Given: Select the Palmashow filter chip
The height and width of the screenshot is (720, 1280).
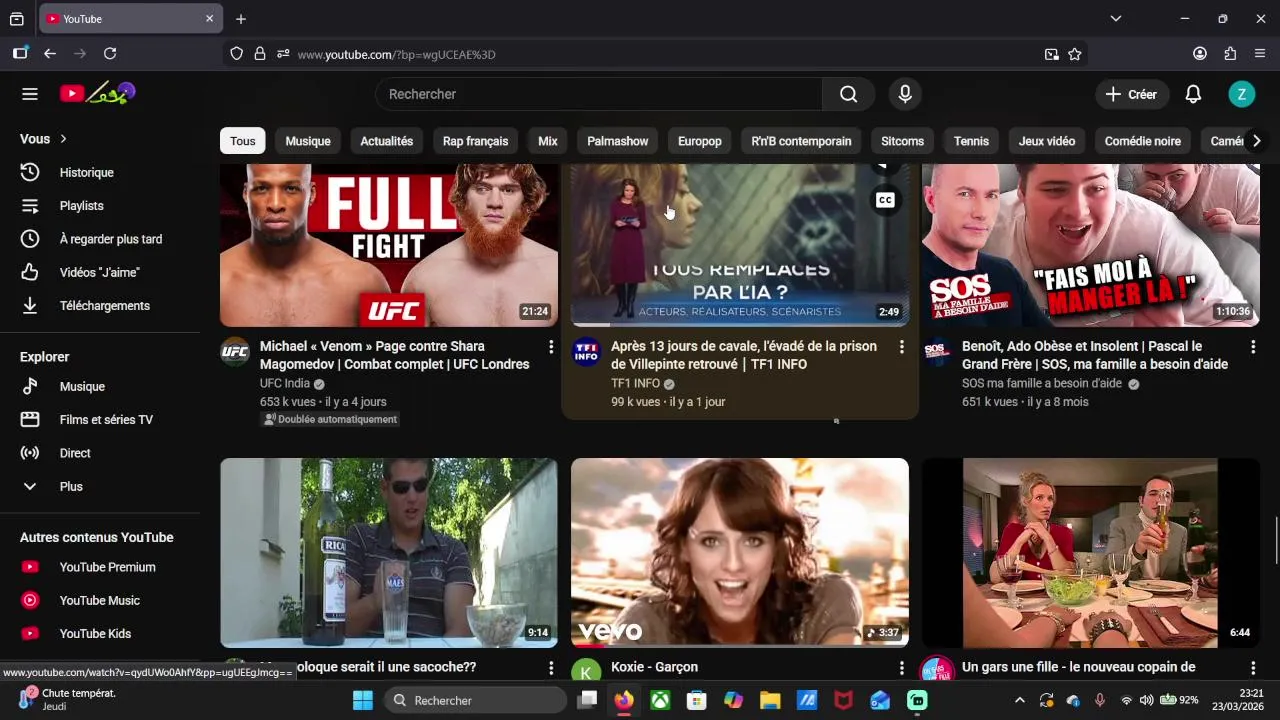Looking at the screenshot, I should coord(617,141).
